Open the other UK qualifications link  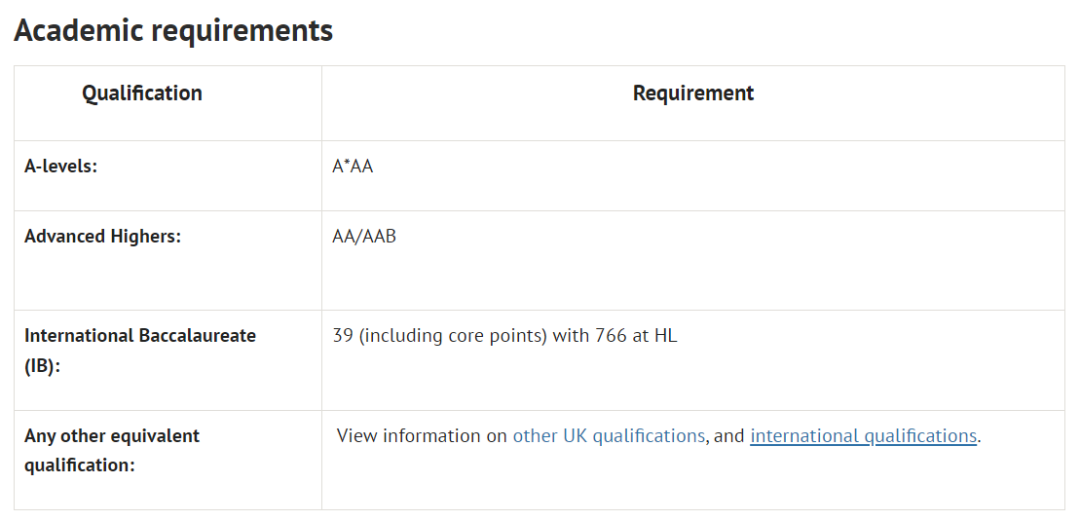(x=608, y=436)
